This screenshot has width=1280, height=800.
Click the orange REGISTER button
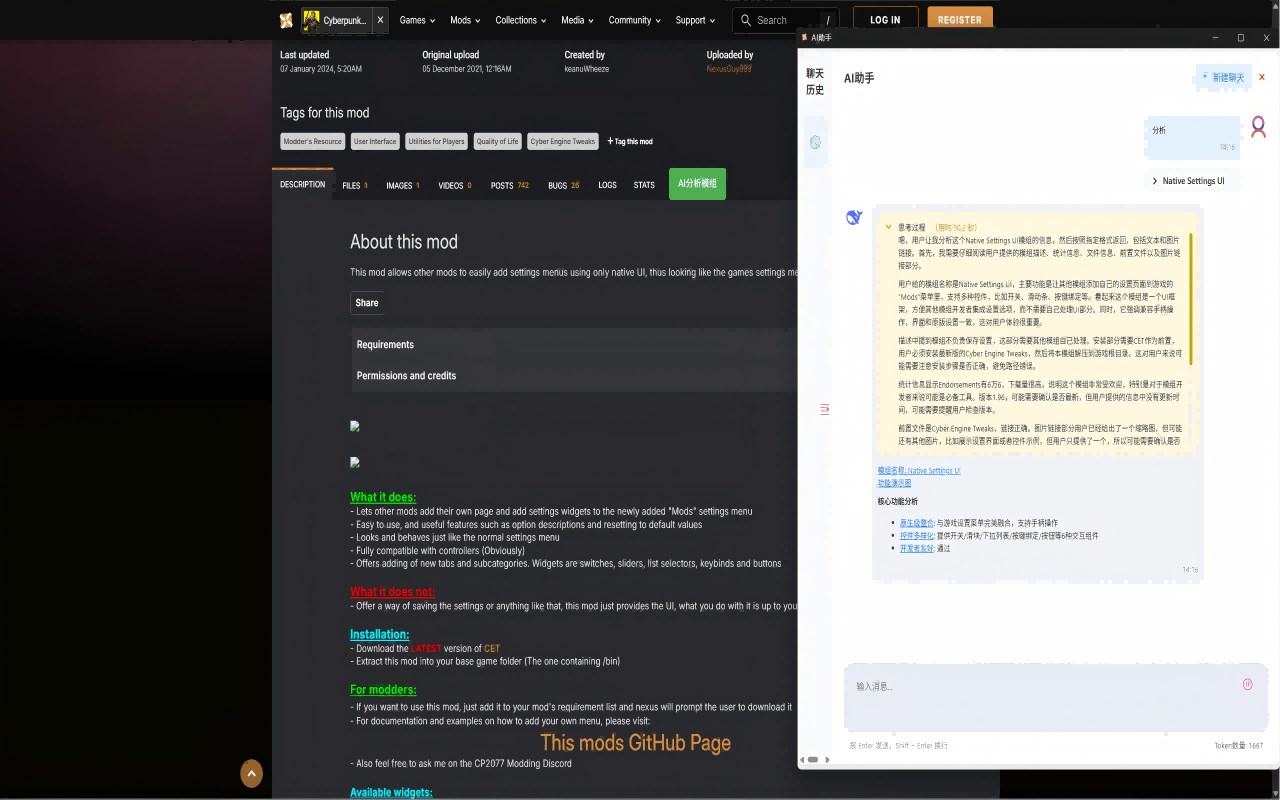tap(960, 20)
